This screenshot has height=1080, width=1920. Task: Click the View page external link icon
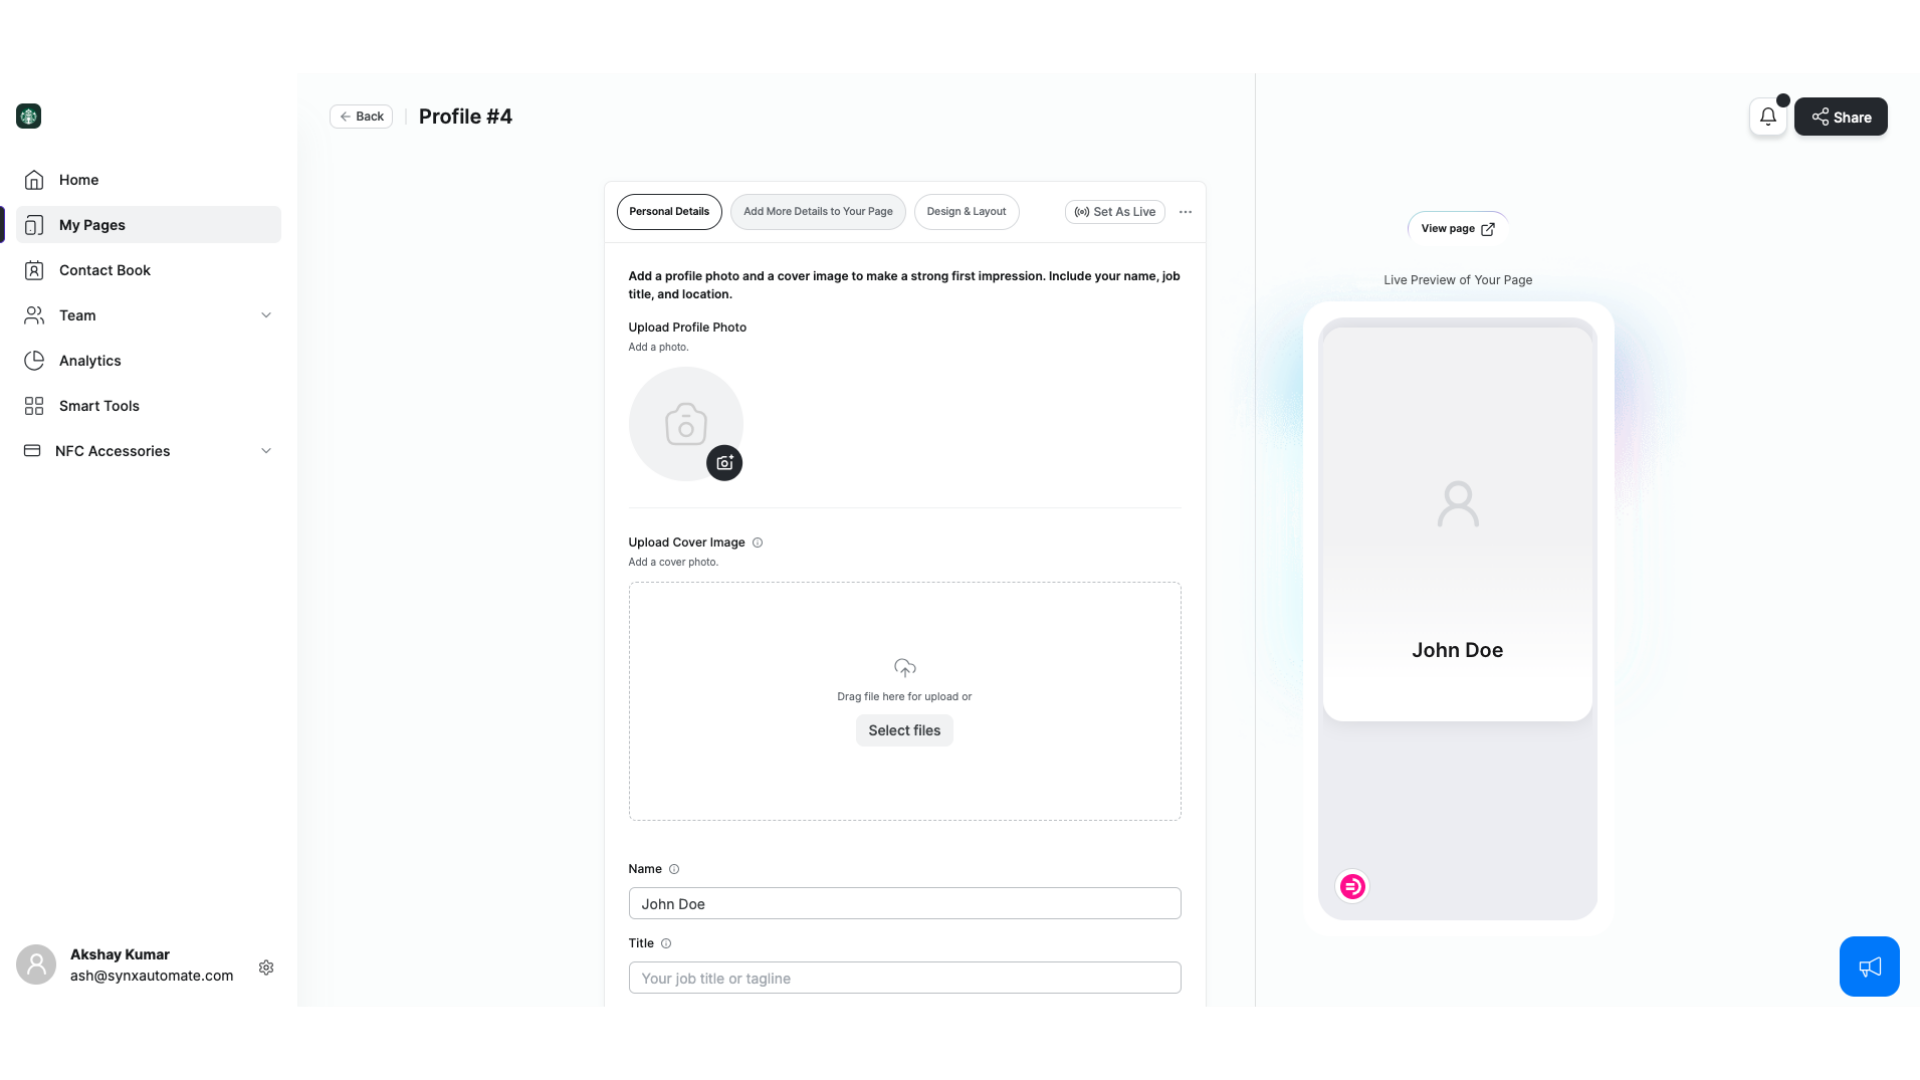(x=1487, y=228)
